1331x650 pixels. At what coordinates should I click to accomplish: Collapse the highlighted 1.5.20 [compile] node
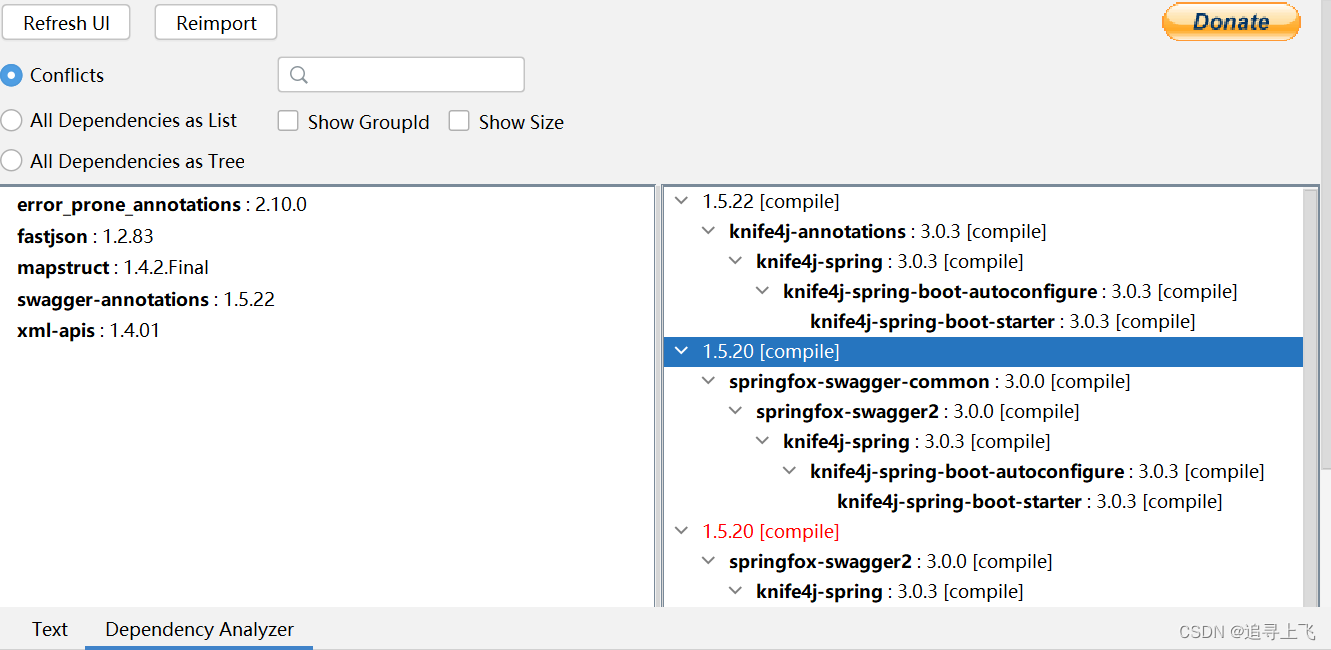click(x=682, y=351)
